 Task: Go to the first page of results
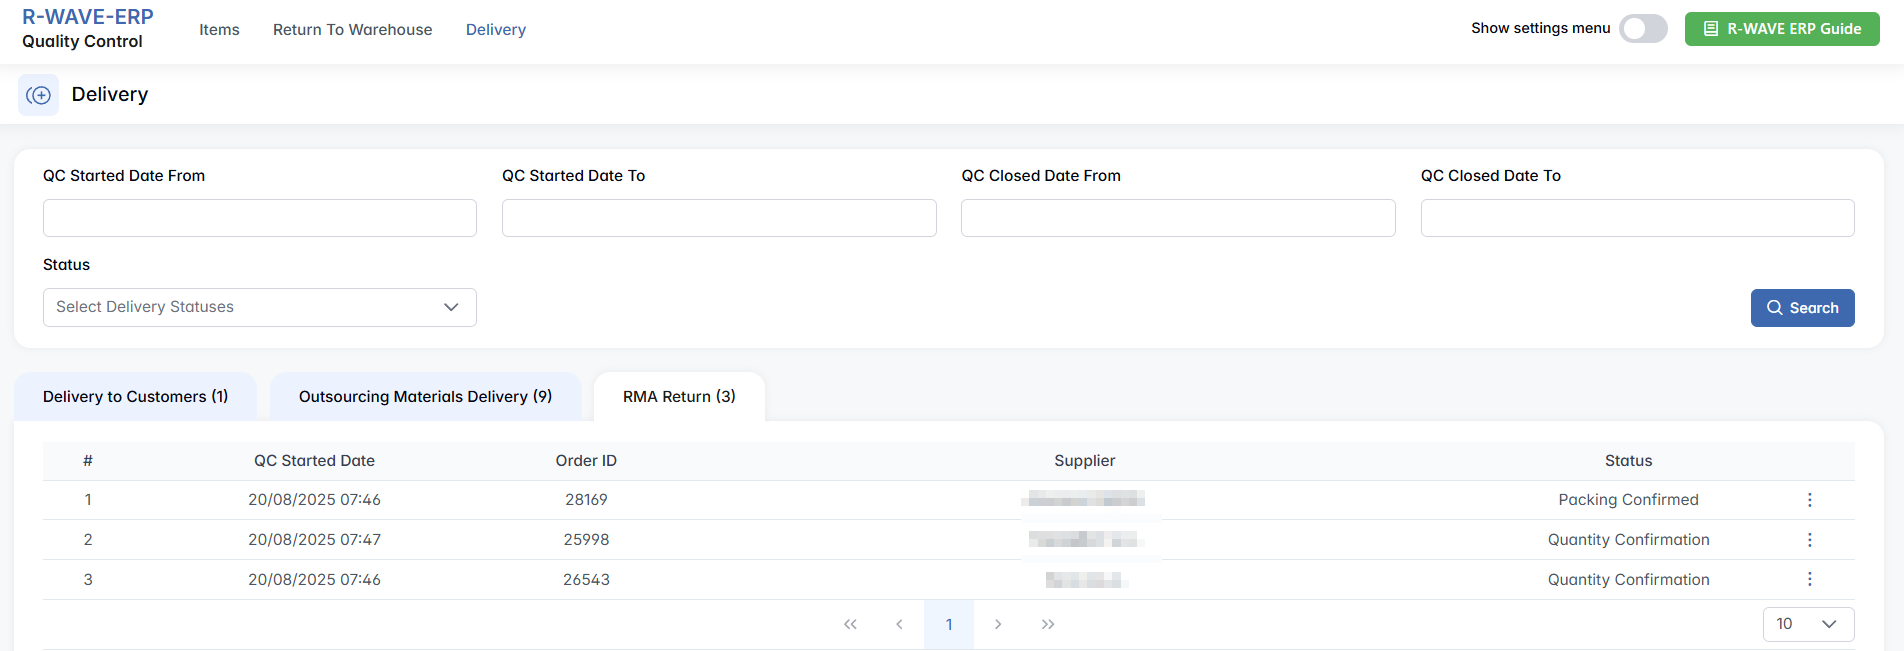click(x=850, y=624)
